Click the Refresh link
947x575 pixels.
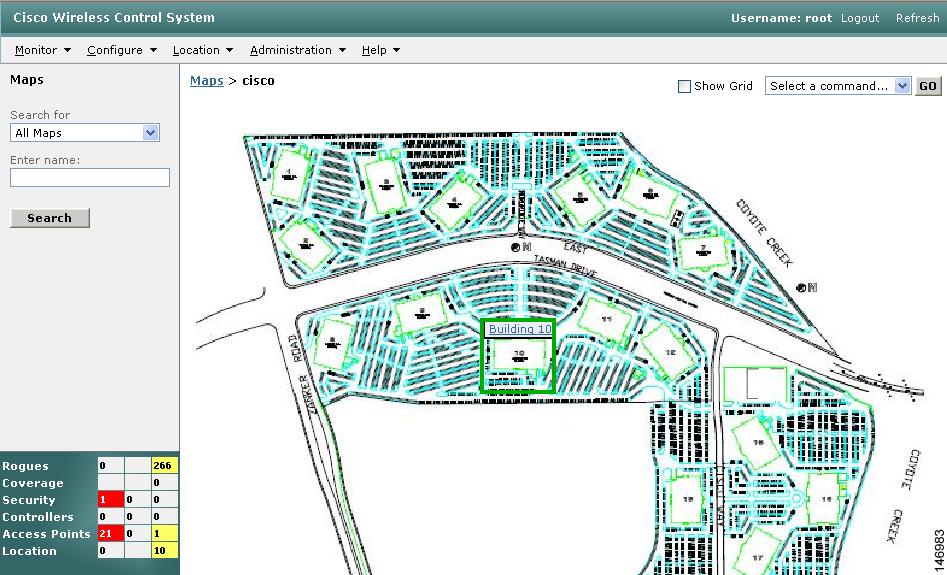click(x=917, y=18)
